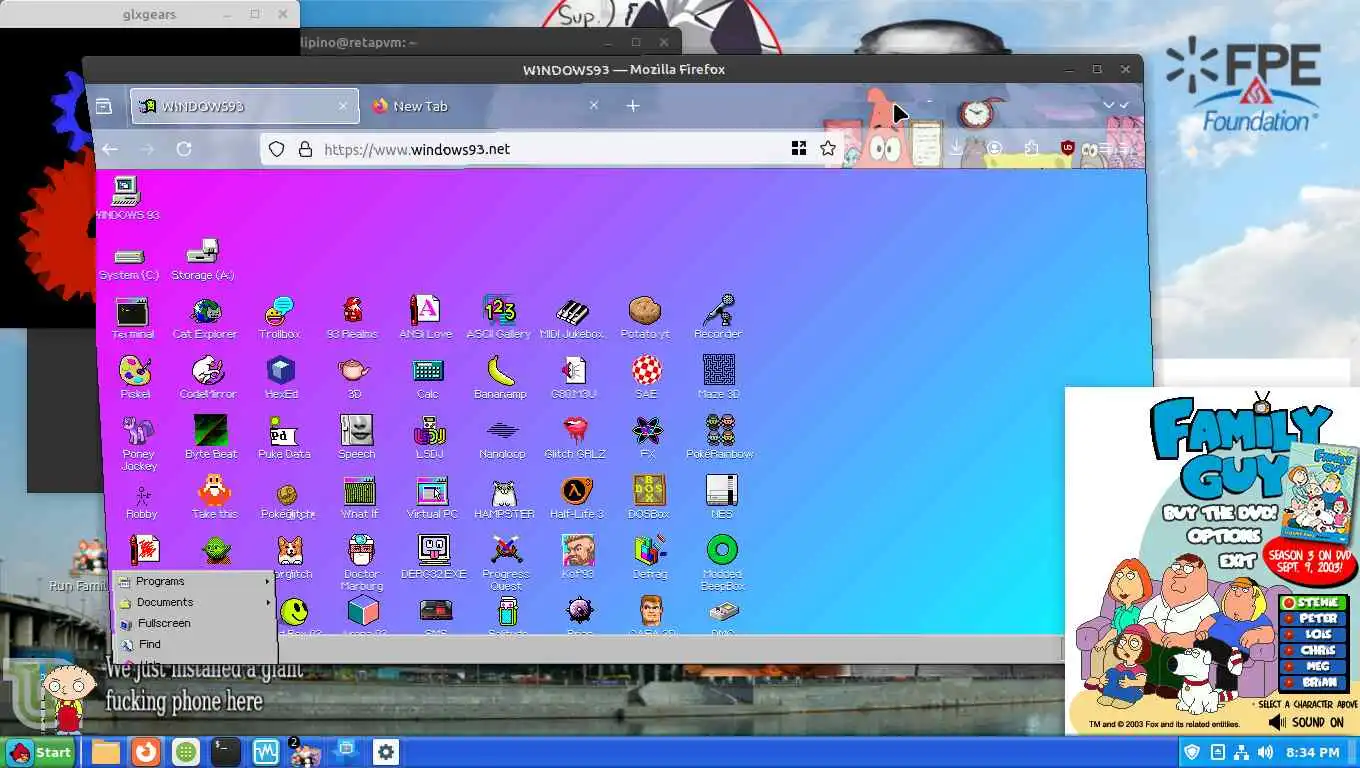
Task: Launch the Half-Life 3 icon
Action: [577, 497]
